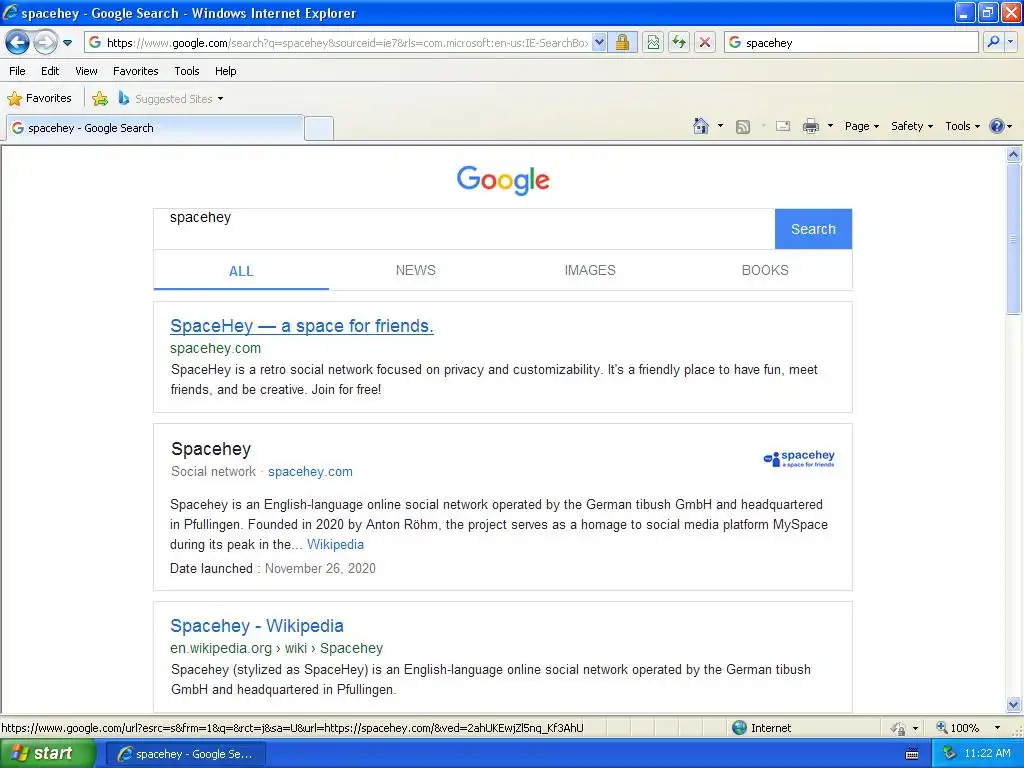Switch to the BOOKS results tab
The height and width of the screenshot is (768, 1024).
(x=765, y=270)
